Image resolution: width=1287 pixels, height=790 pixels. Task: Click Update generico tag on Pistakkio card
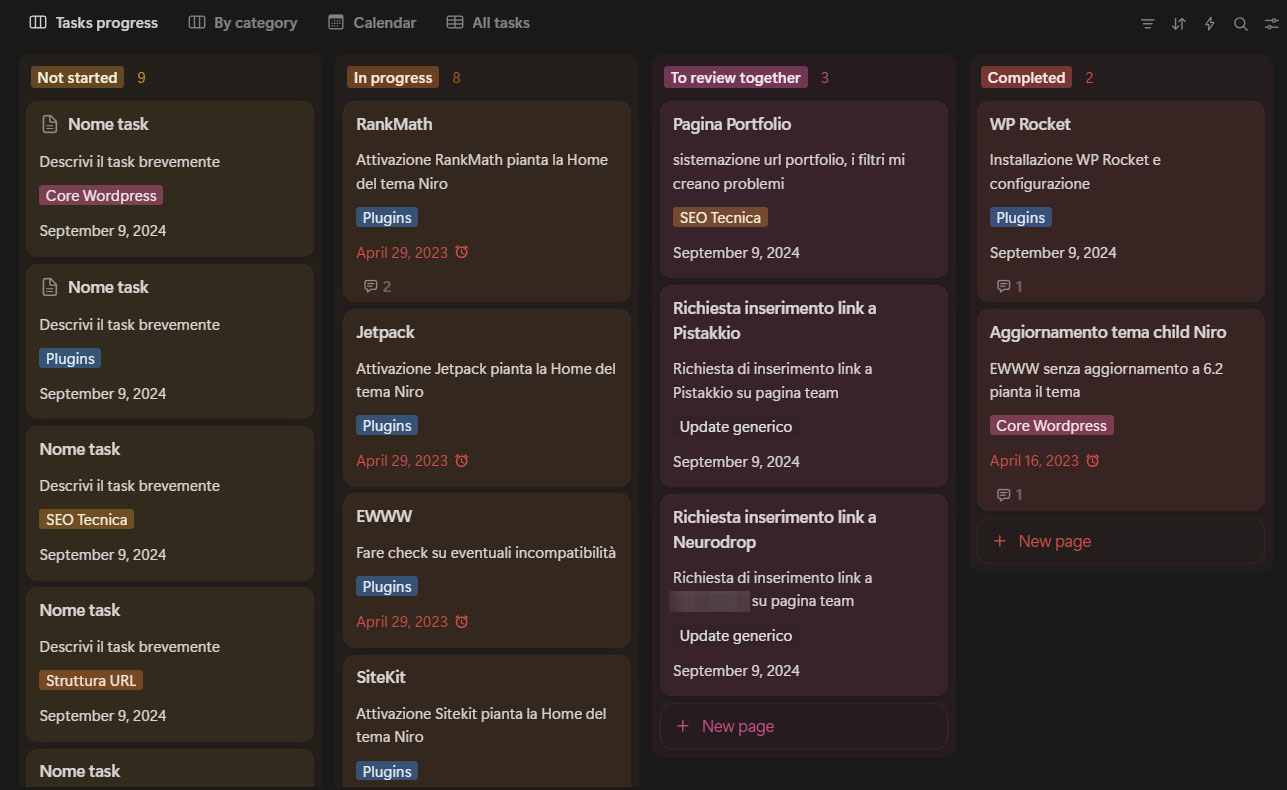[x=736, y=427]
